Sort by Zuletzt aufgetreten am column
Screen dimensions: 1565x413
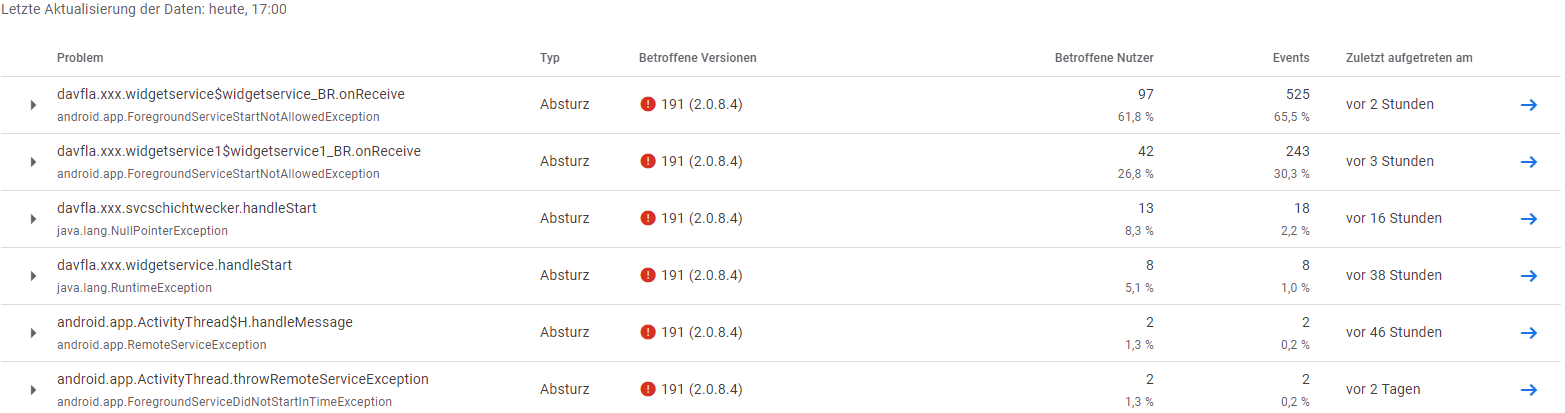point(1408,58)
